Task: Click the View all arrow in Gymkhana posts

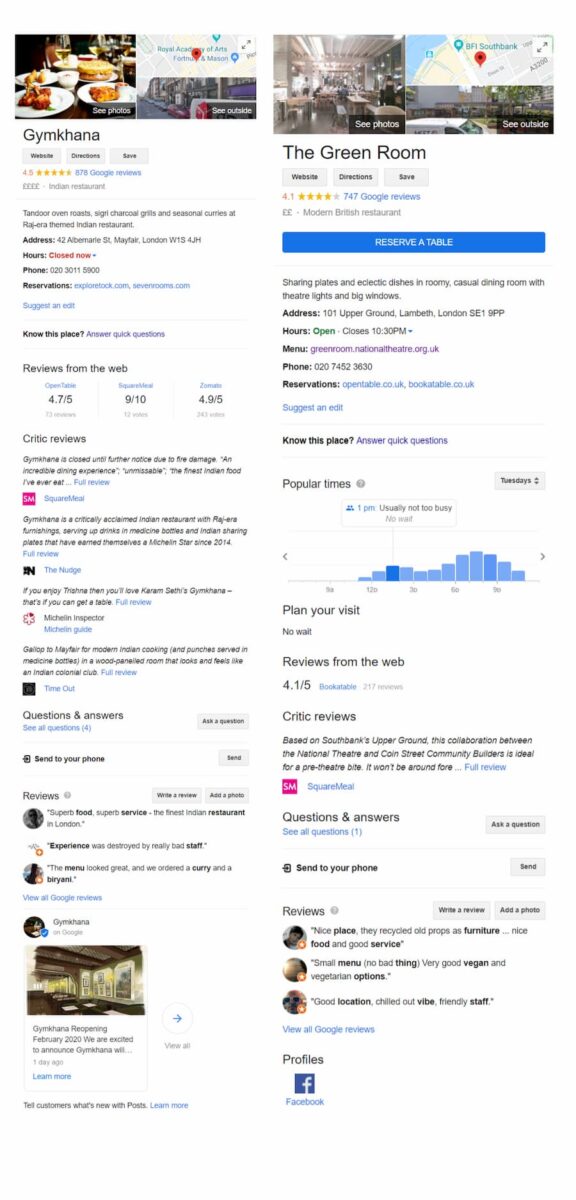Action: click(177, 1019)
